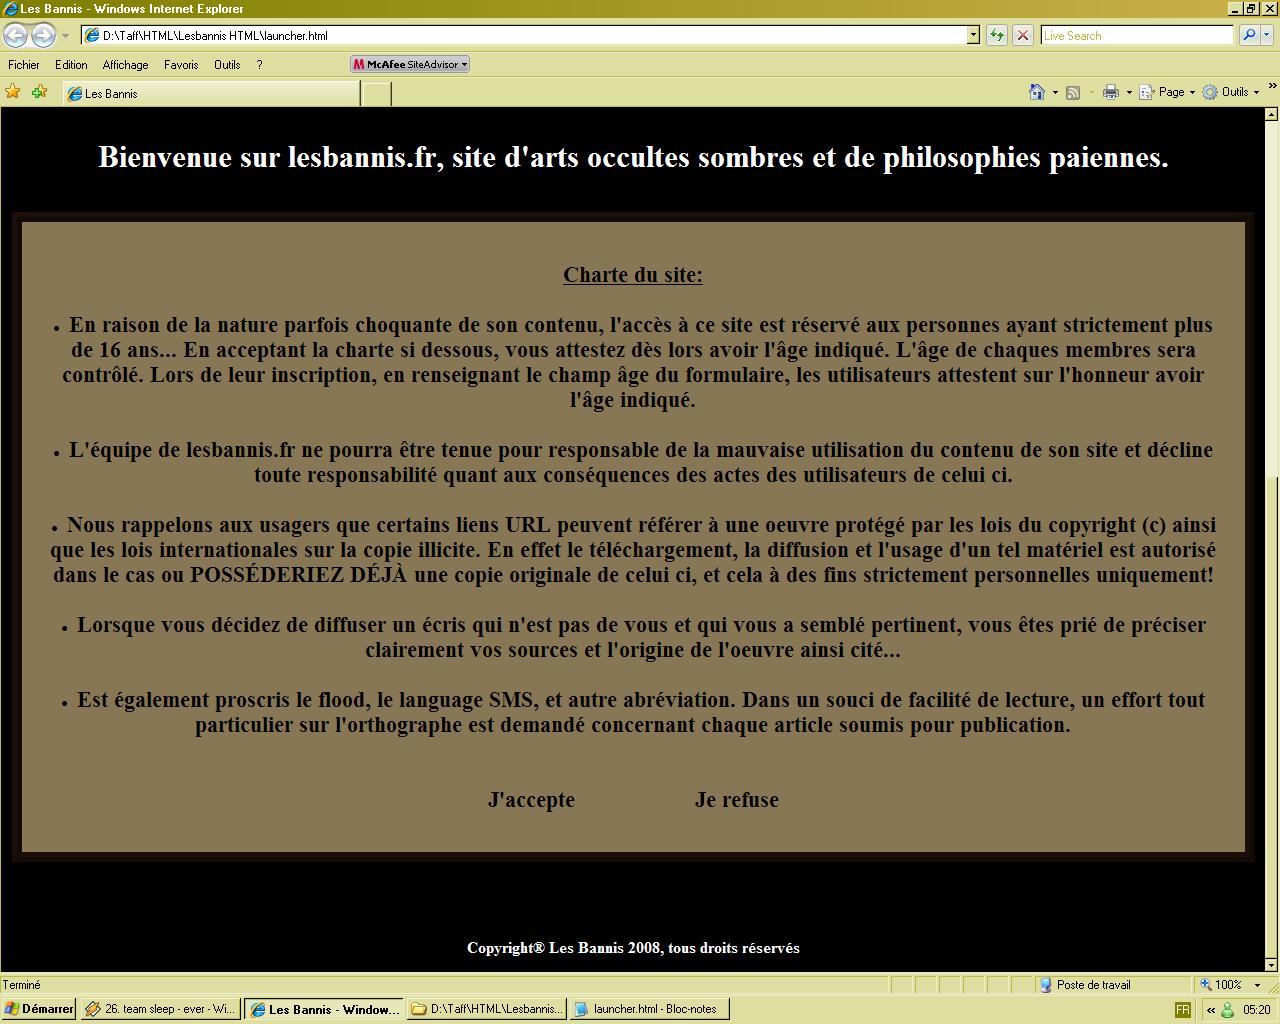Viewport: 1280px width, 1024px height.
Task: Restore the Internet Explorer window
Action: (1251, 8)
